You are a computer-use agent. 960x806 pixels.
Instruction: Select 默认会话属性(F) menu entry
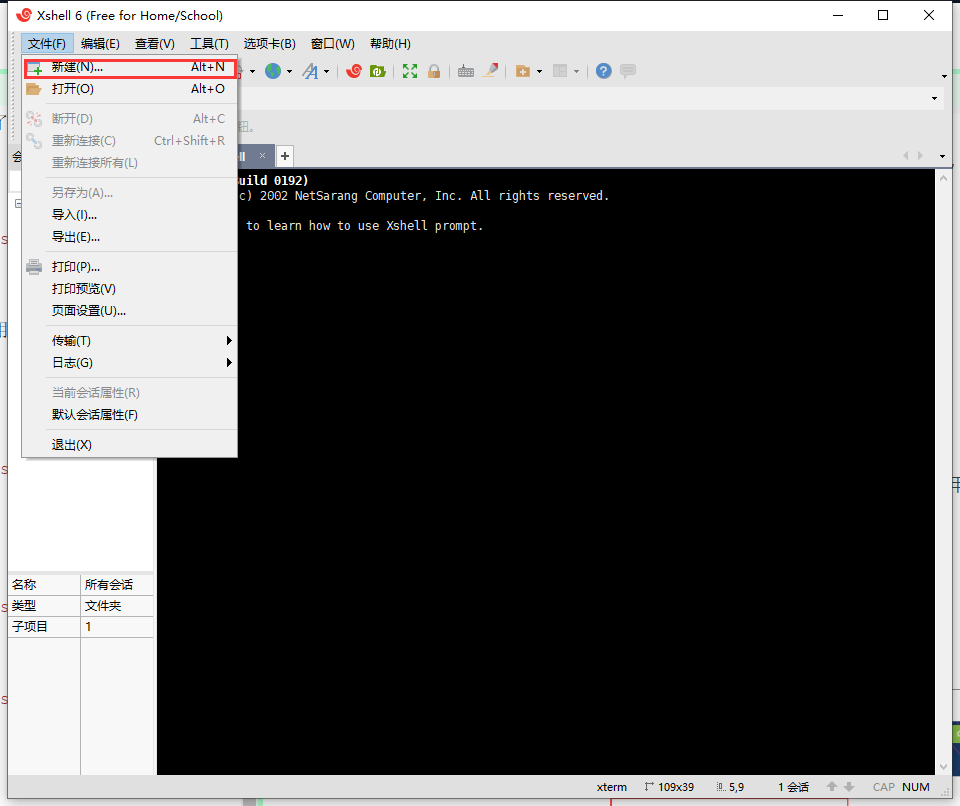coord(129,415)
